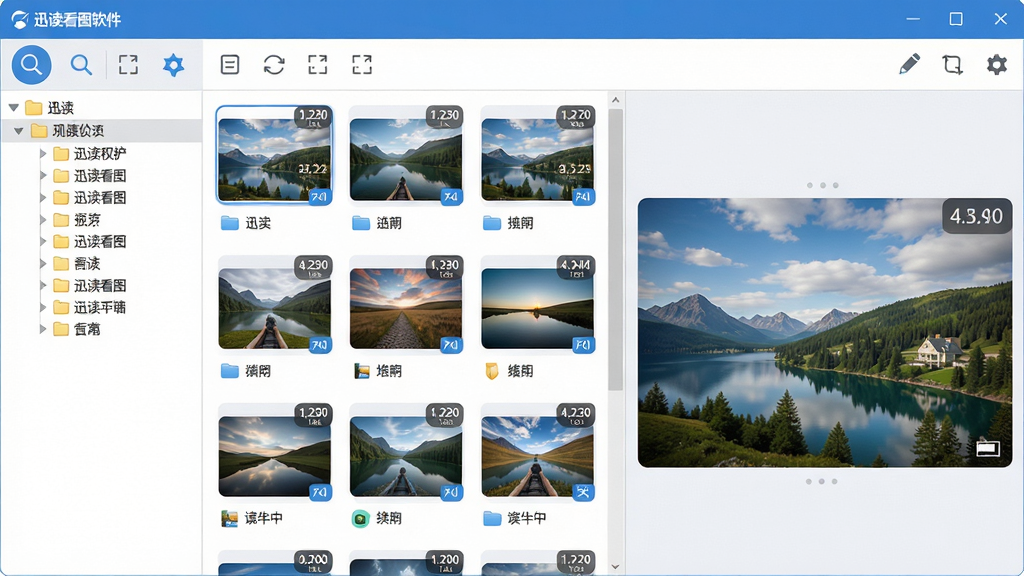The image size is (1024, 576).
Task: Click the green camera icon in the third row
Action: 360,519
